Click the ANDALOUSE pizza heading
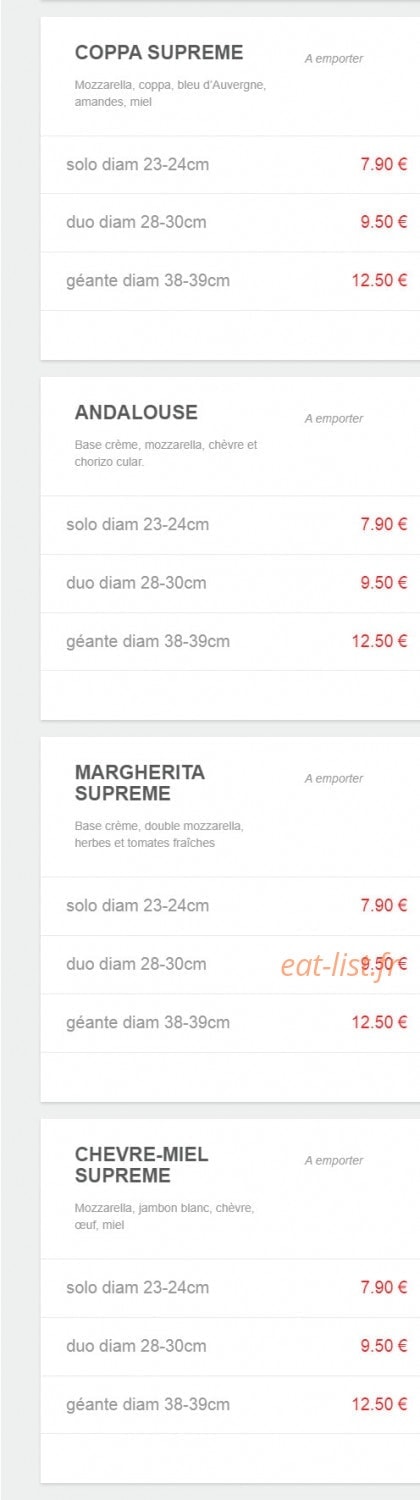Screen dimensions: 420x1500 [x=136, y=412]
